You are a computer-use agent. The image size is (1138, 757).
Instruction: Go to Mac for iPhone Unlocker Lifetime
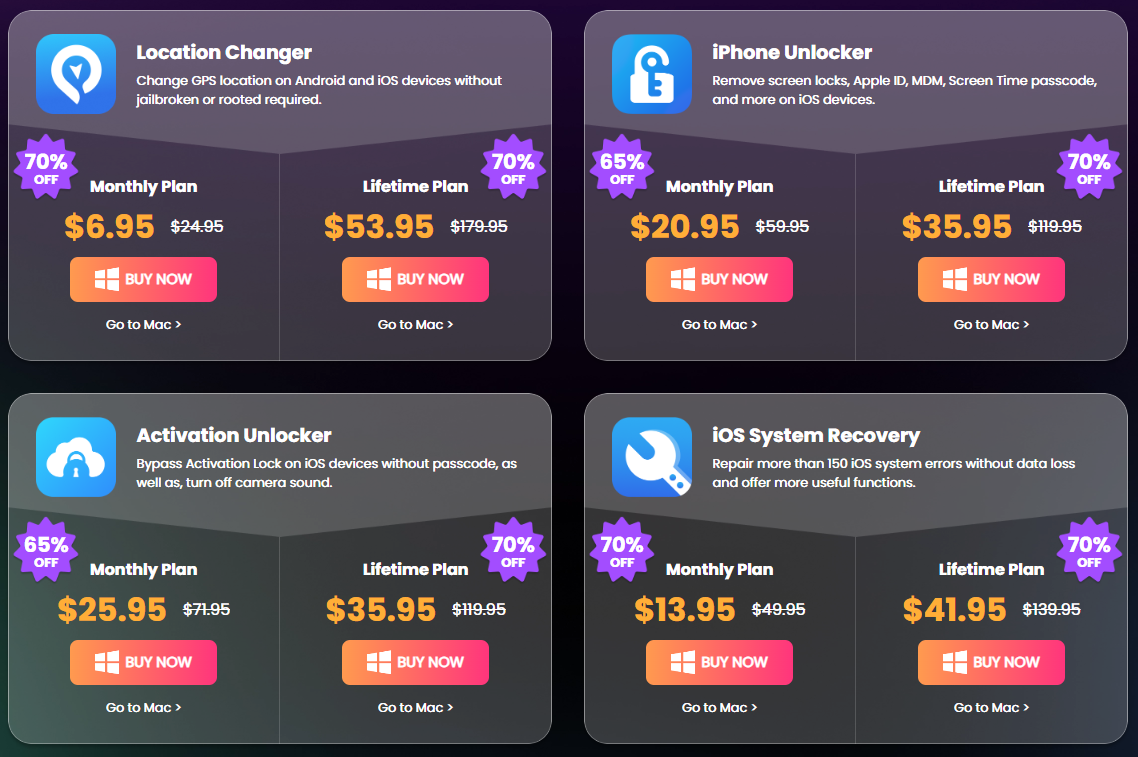tap(991, 324)
